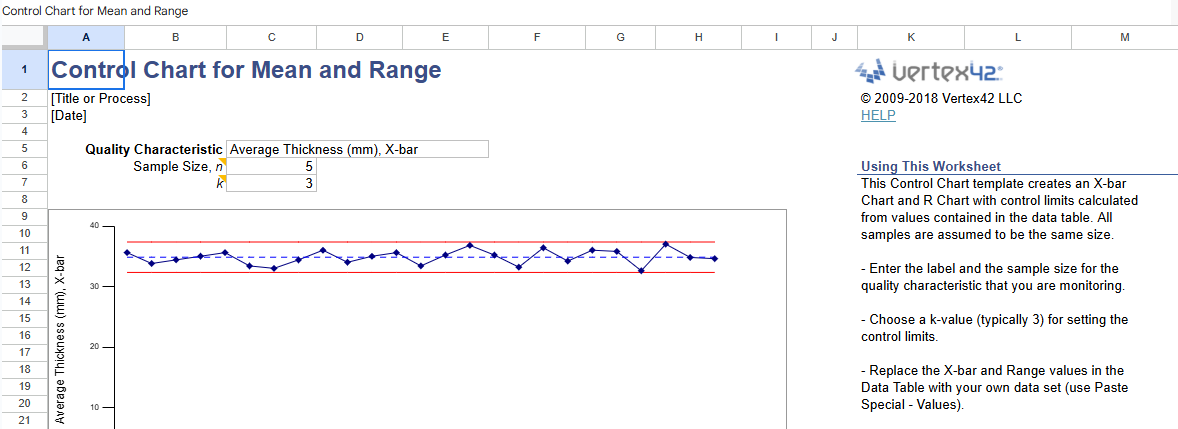The width and height of the screenshot is (1178, 429).
Task: Click row 5 header
Action: (23, 149)
